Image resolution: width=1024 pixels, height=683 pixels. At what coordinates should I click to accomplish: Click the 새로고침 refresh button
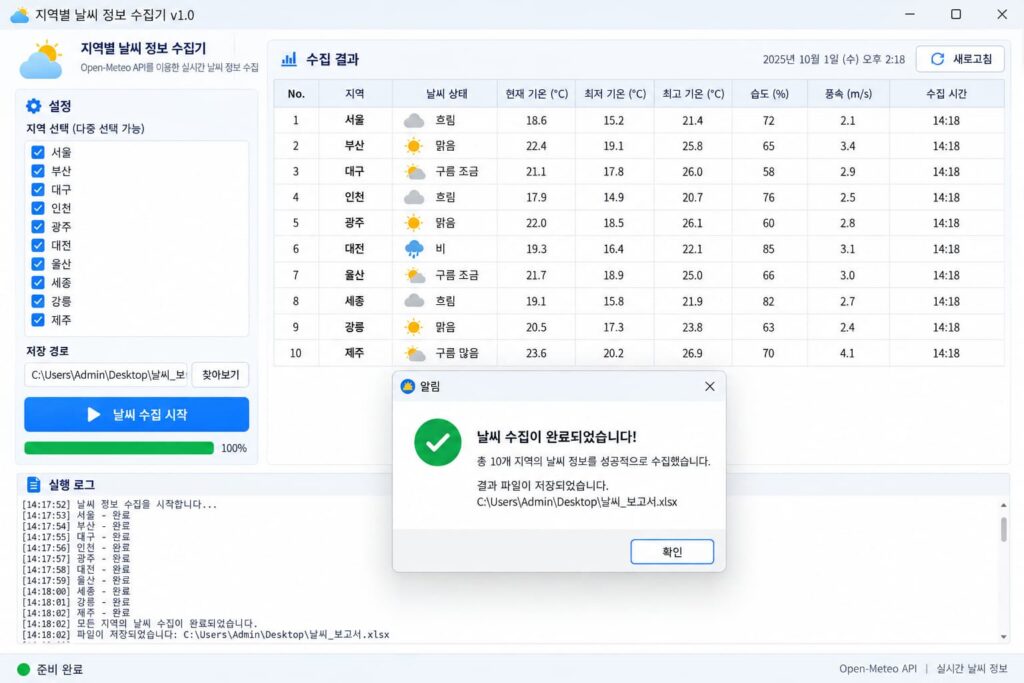click(x=960, y=59)
